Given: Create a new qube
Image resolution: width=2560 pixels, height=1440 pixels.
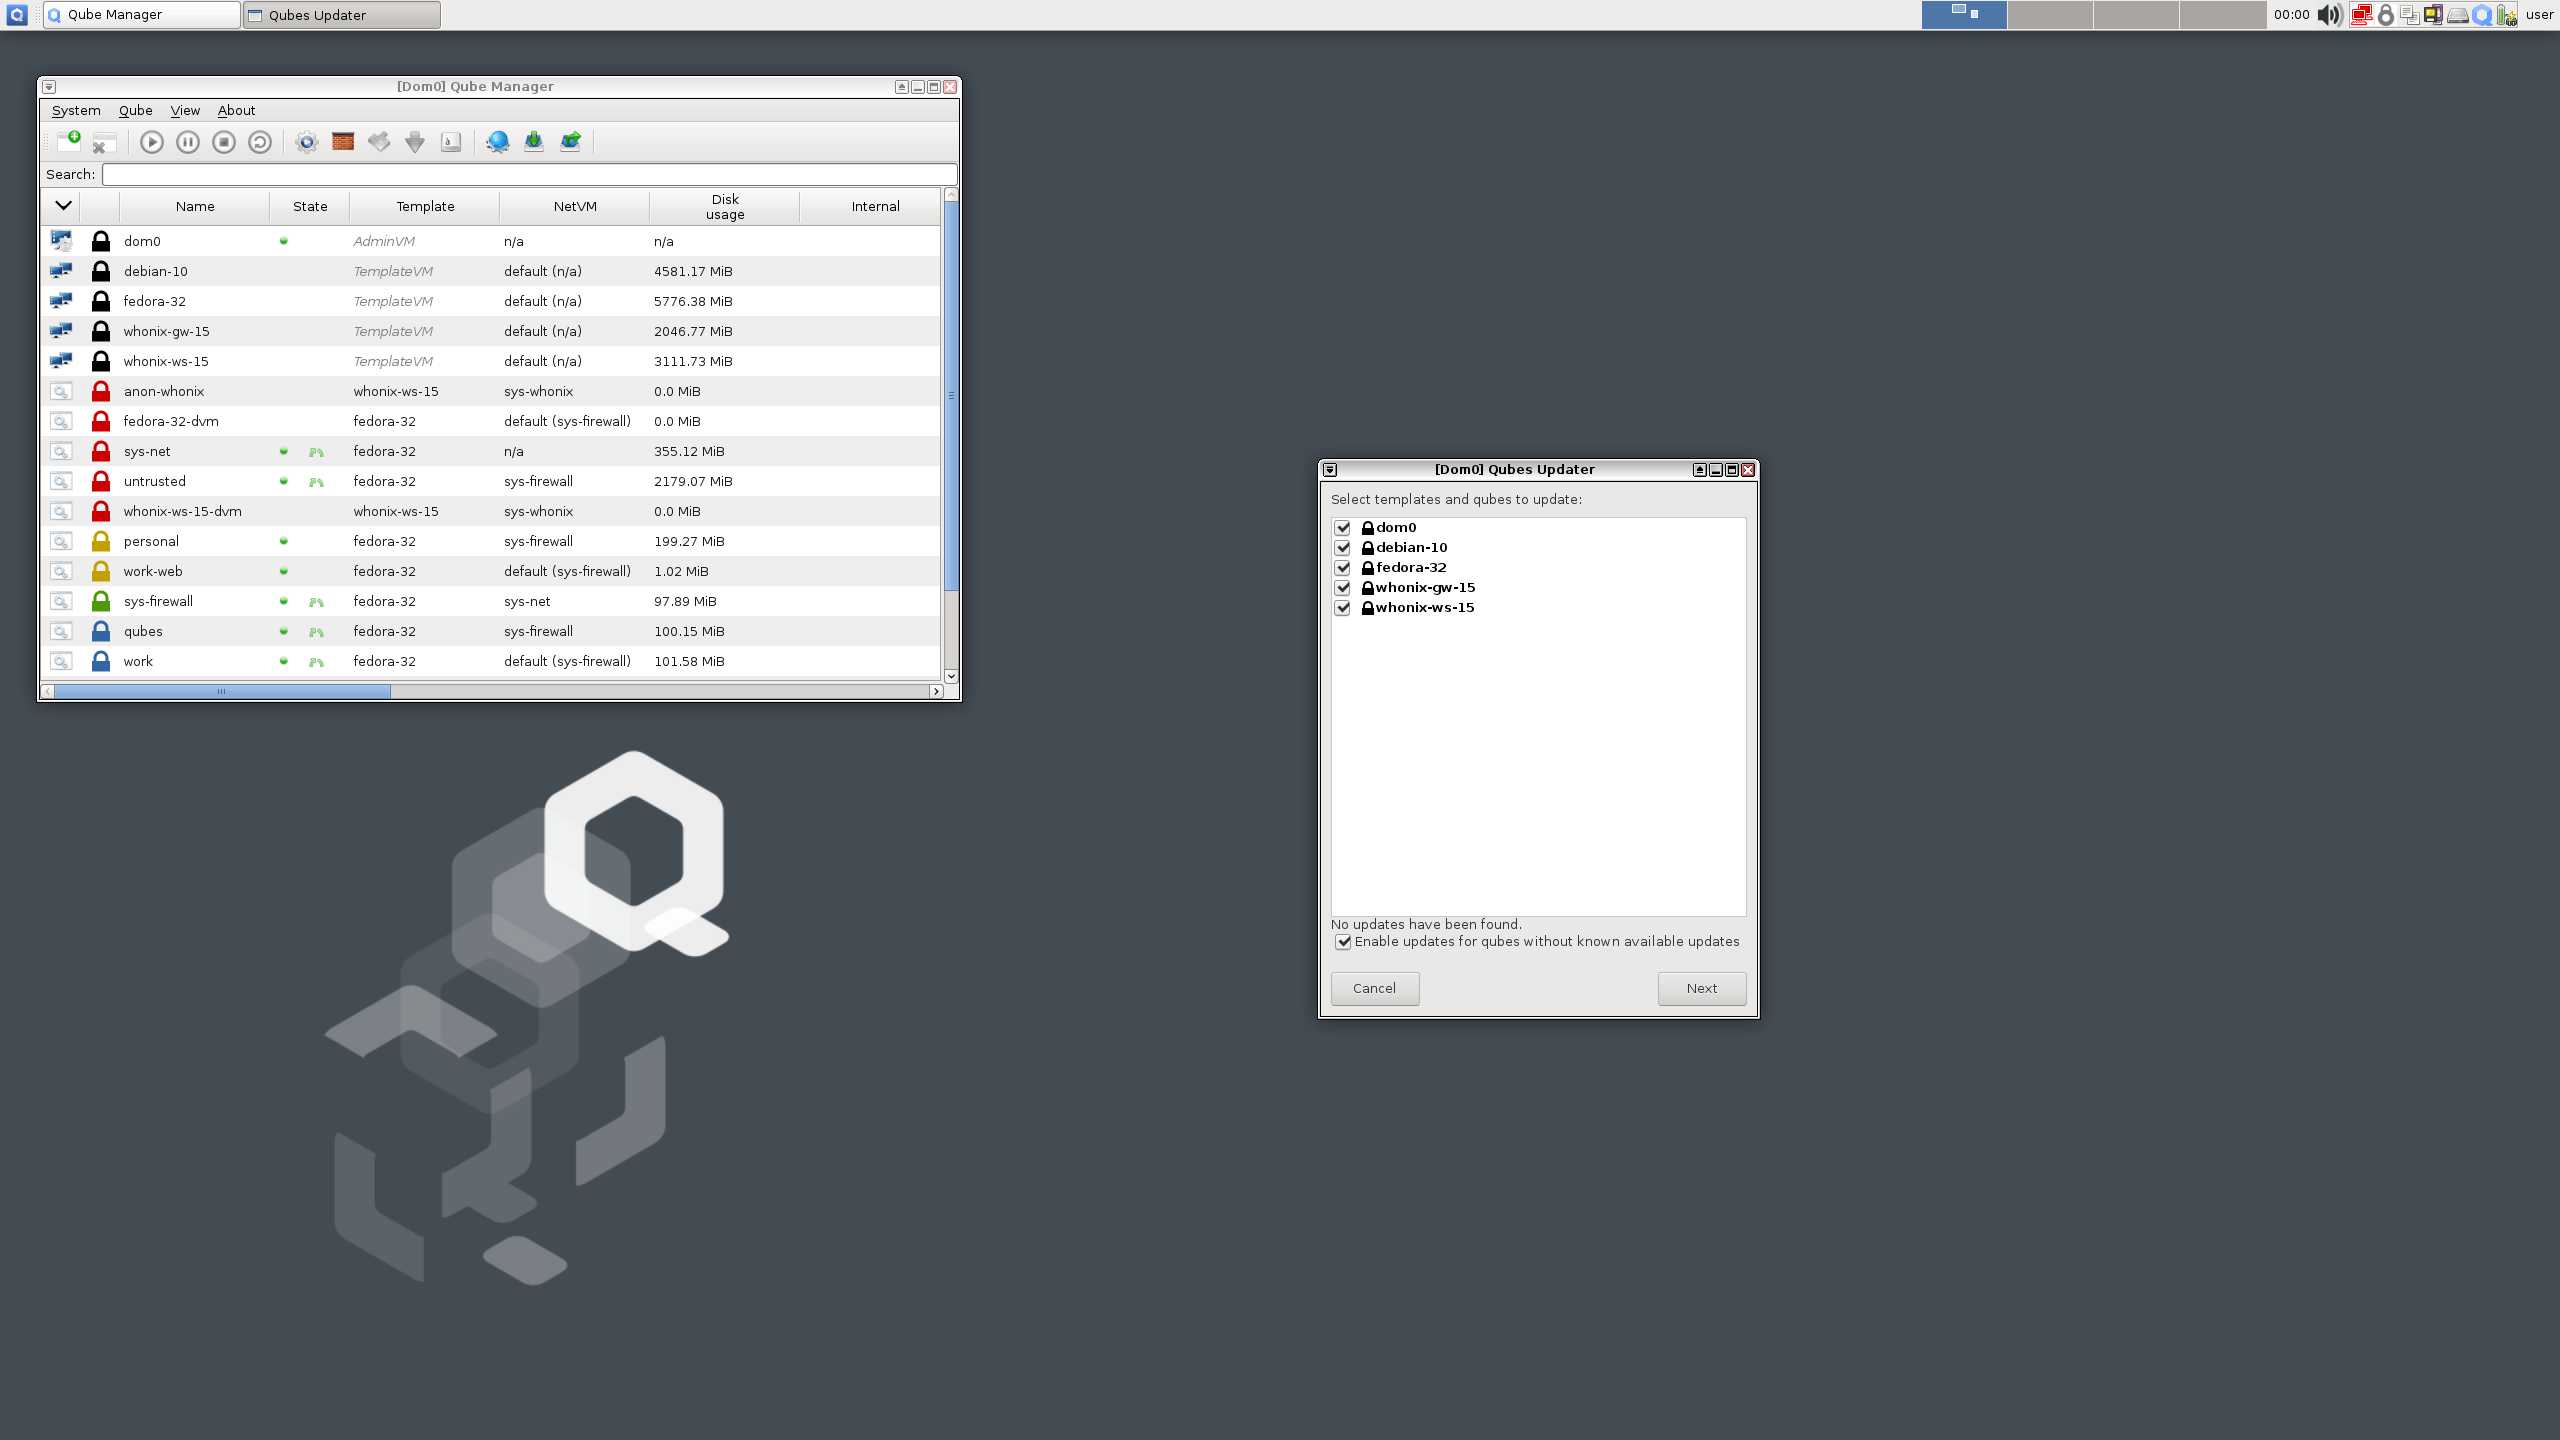Looking at the screenshot, I should pos(71,141).
